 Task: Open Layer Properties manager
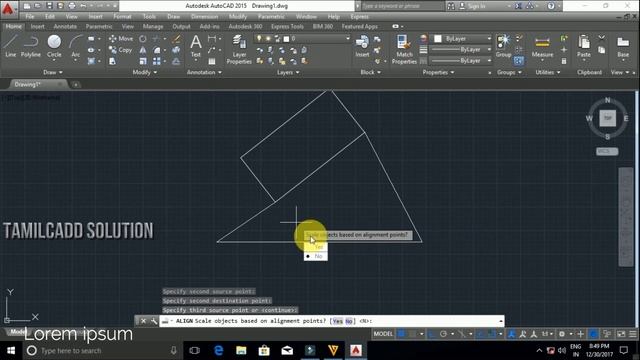(239, 49)
